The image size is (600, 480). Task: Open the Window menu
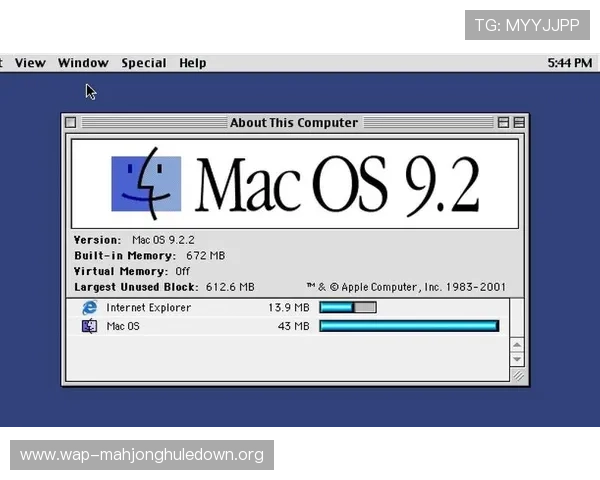pyautogui.click(x=83, y=63)
